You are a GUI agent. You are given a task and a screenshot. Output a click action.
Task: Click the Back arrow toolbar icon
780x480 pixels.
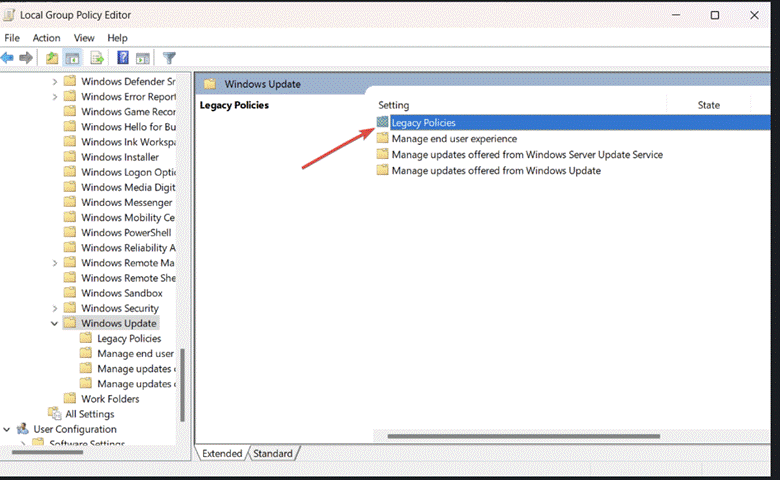pyautogui.click(x=7, y=58)
